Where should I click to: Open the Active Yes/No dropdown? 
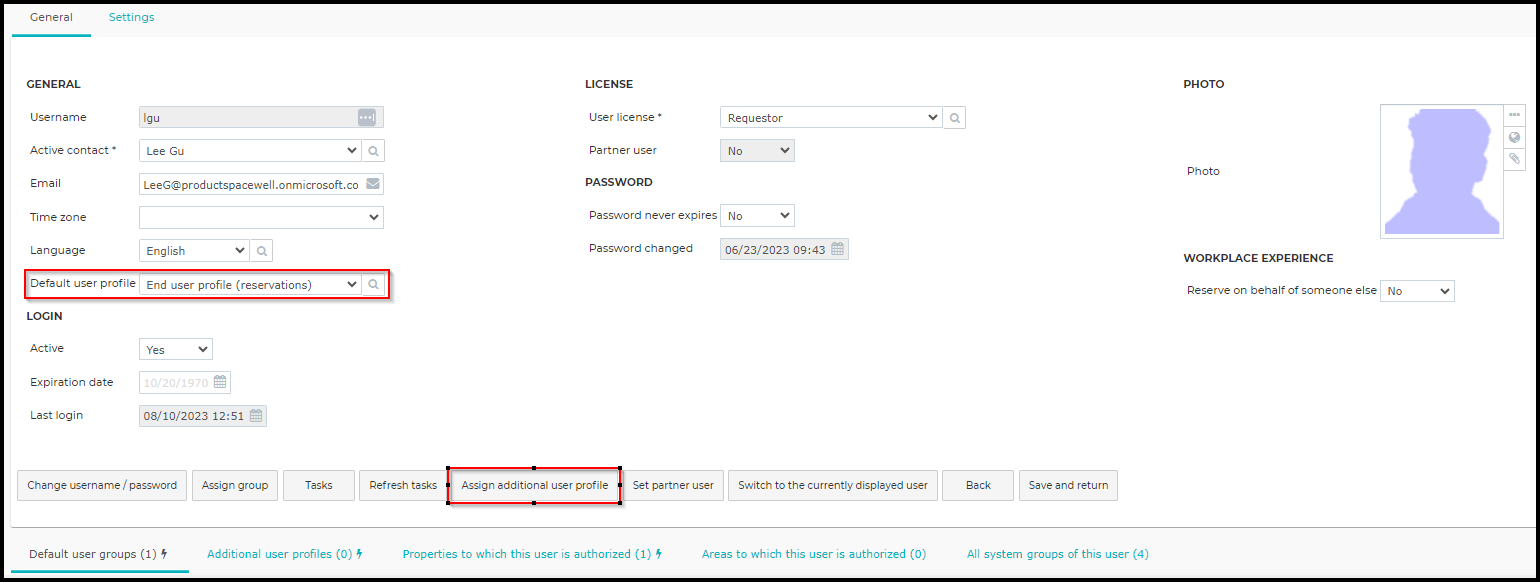(176, 350)
